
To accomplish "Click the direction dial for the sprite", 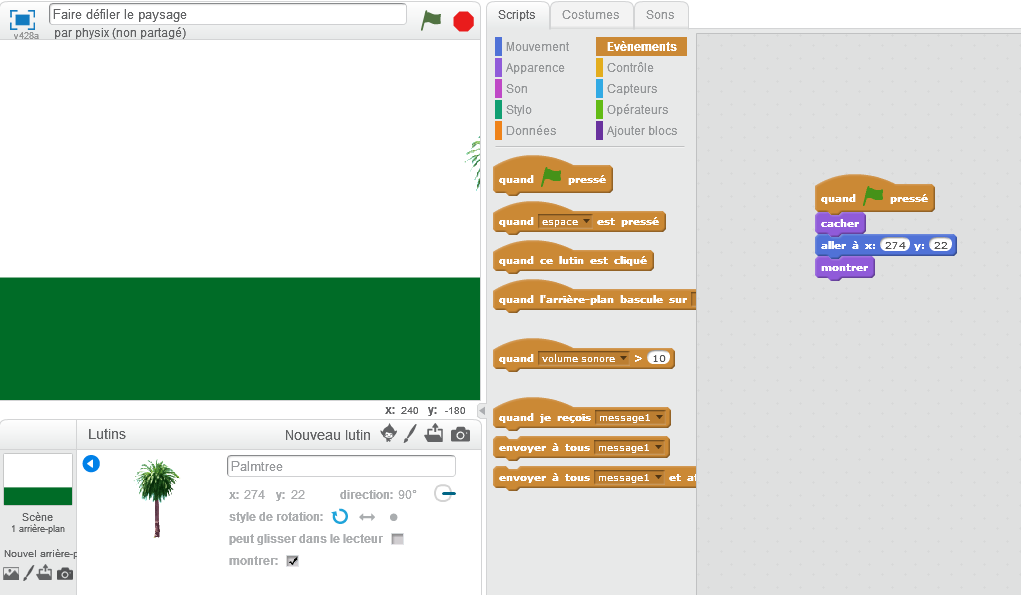I will [445, 494].
